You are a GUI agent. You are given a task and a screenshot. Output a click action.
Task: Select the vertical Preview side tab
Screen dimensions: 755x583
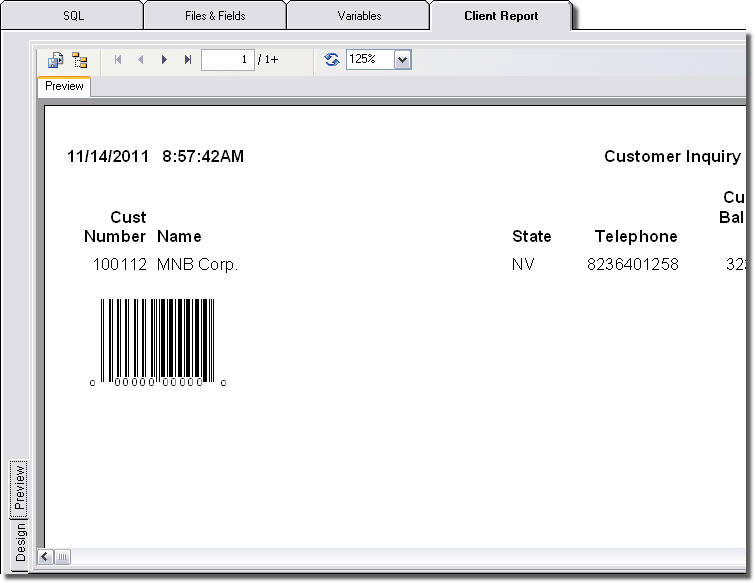19,488
